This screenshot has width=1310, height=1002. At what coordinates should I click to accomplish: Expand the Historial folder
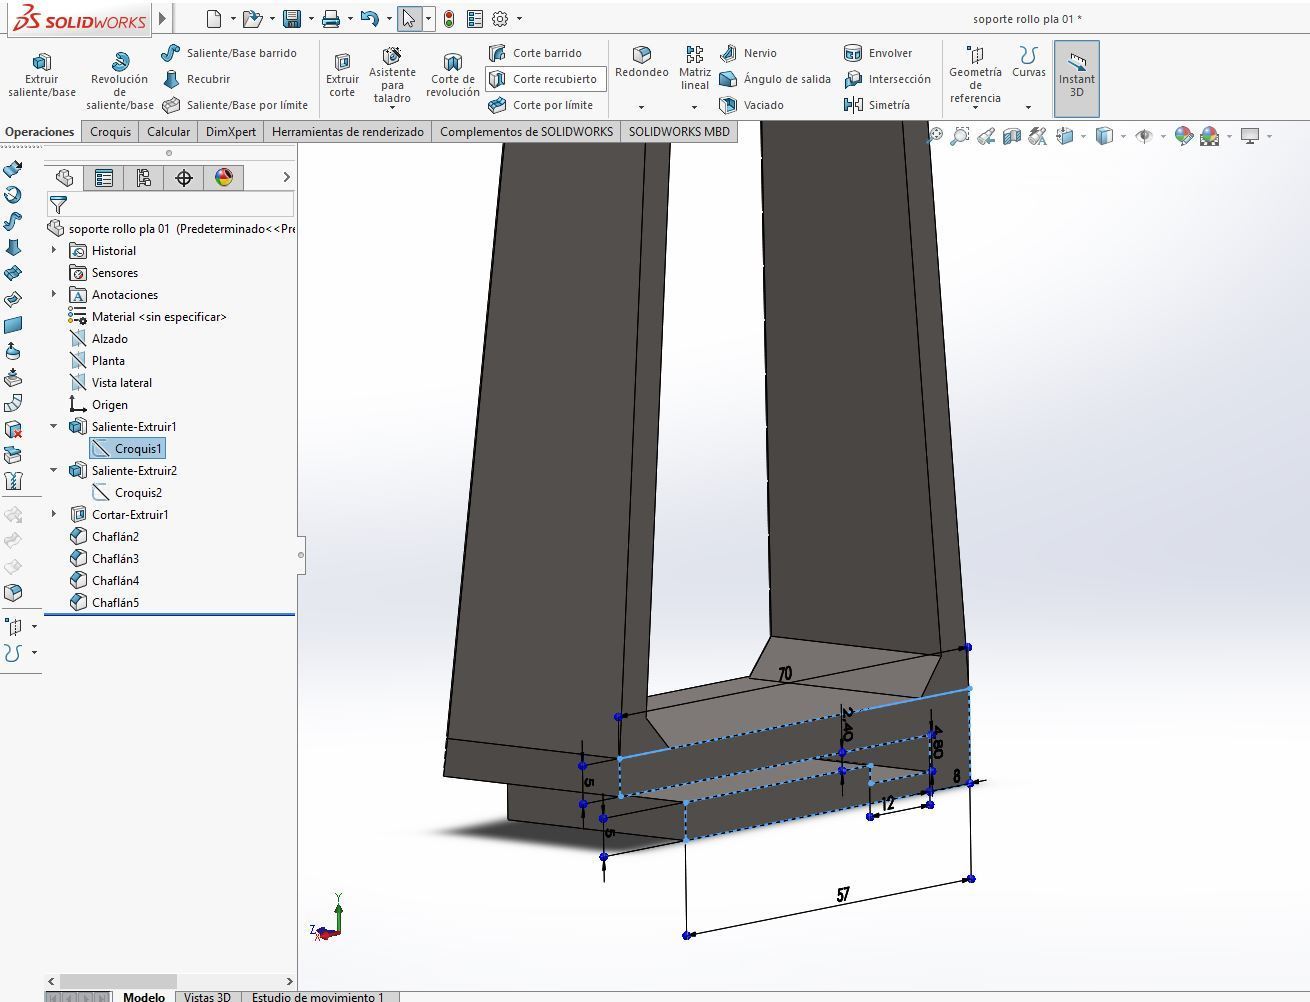click(54, 251)
